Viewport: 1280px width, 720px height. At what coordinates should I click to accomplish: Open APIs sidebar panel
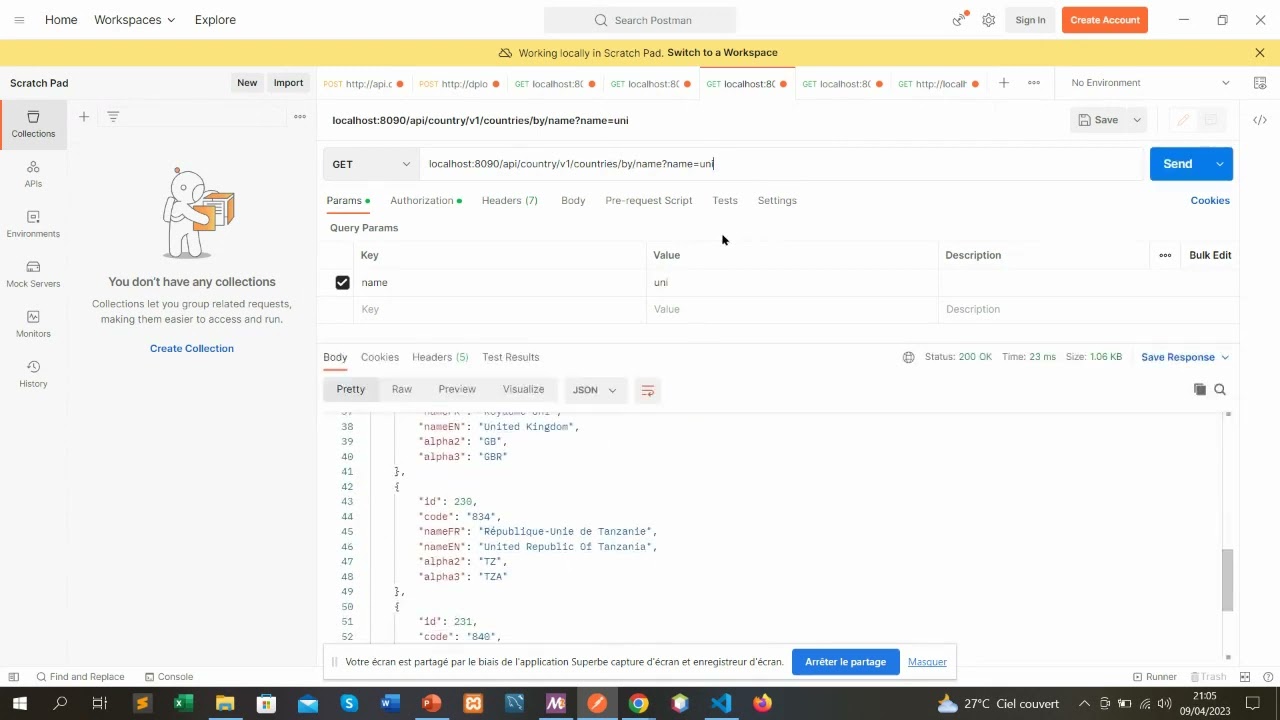tap(33, 174)
